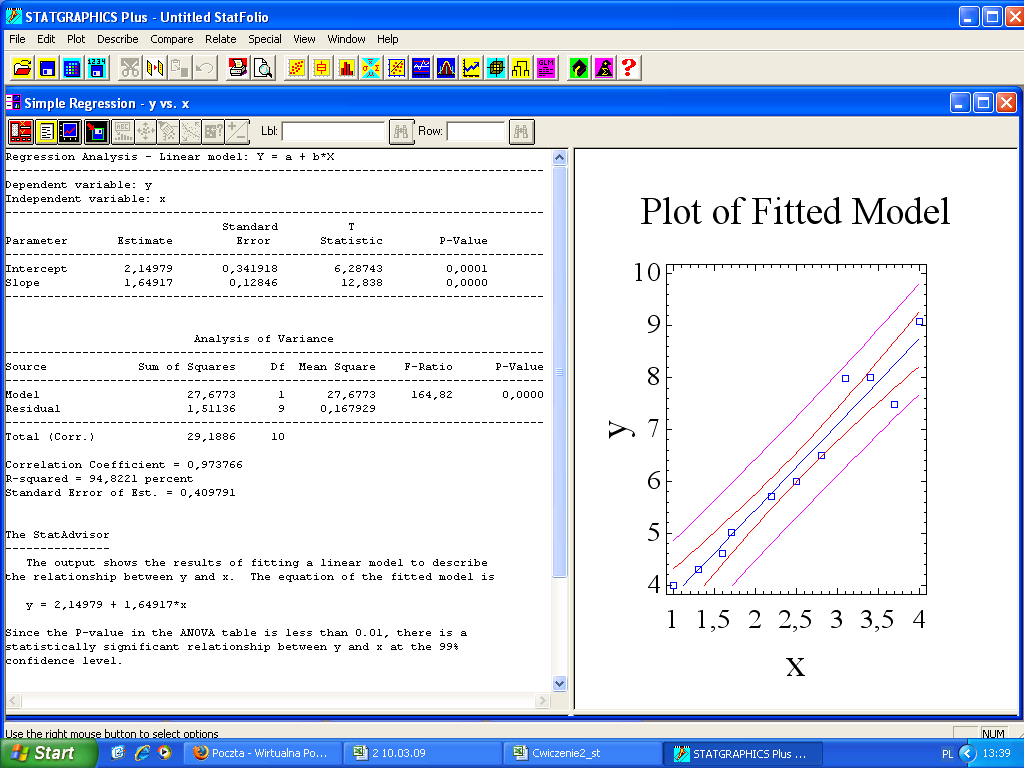Click Internet Explorer quick launch icon
1024x768 pixels.
click(x=142, y=753)
